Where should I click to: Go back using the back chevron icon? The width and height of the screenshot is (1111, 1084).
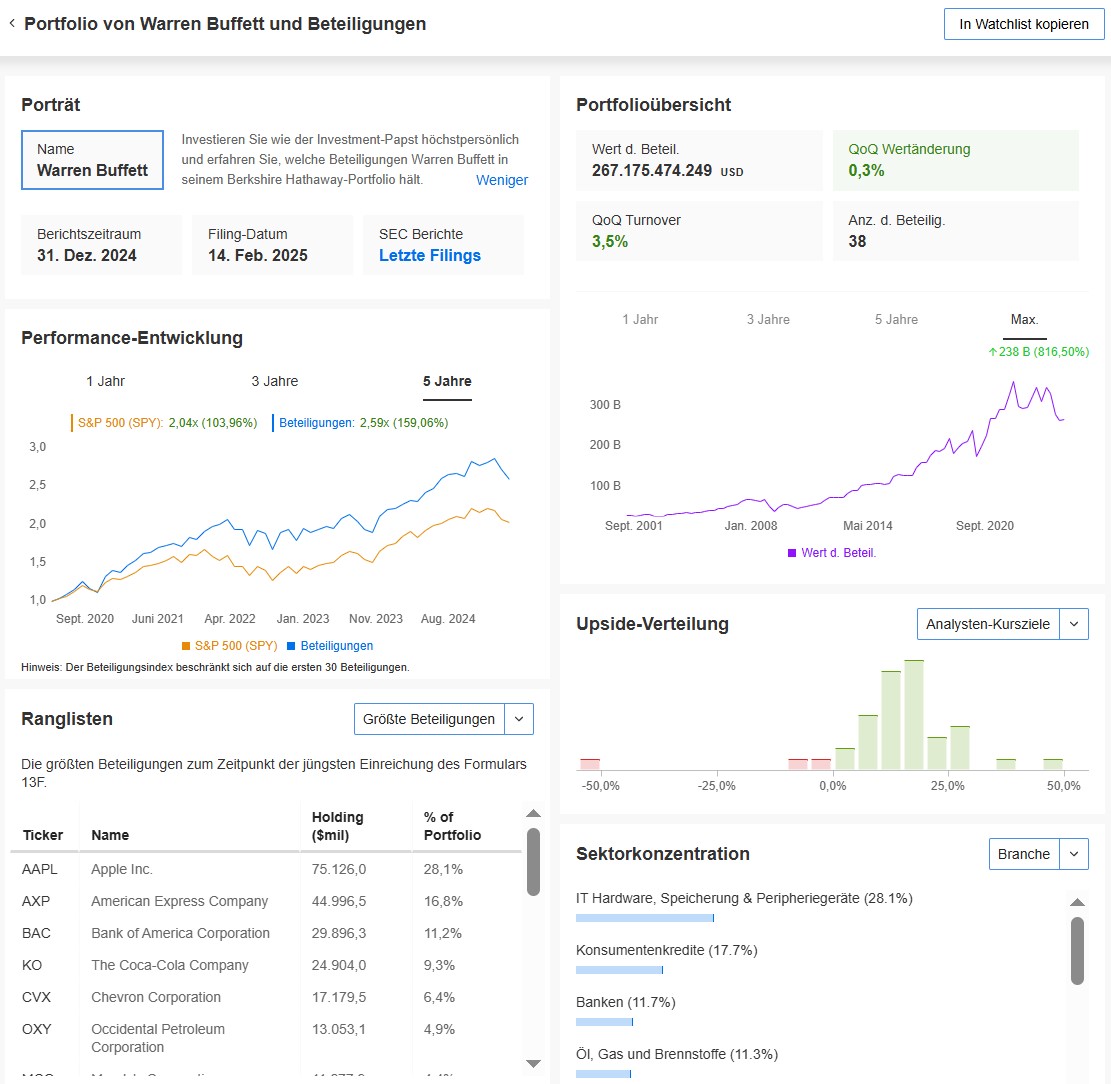tap(12, 23)
